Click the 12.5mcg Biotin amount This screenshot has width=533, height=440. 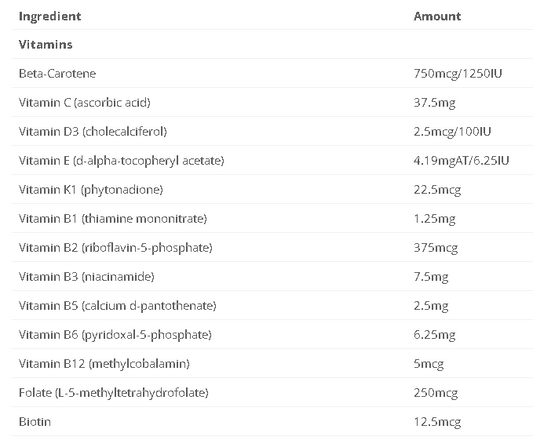[x=437, y=422]
